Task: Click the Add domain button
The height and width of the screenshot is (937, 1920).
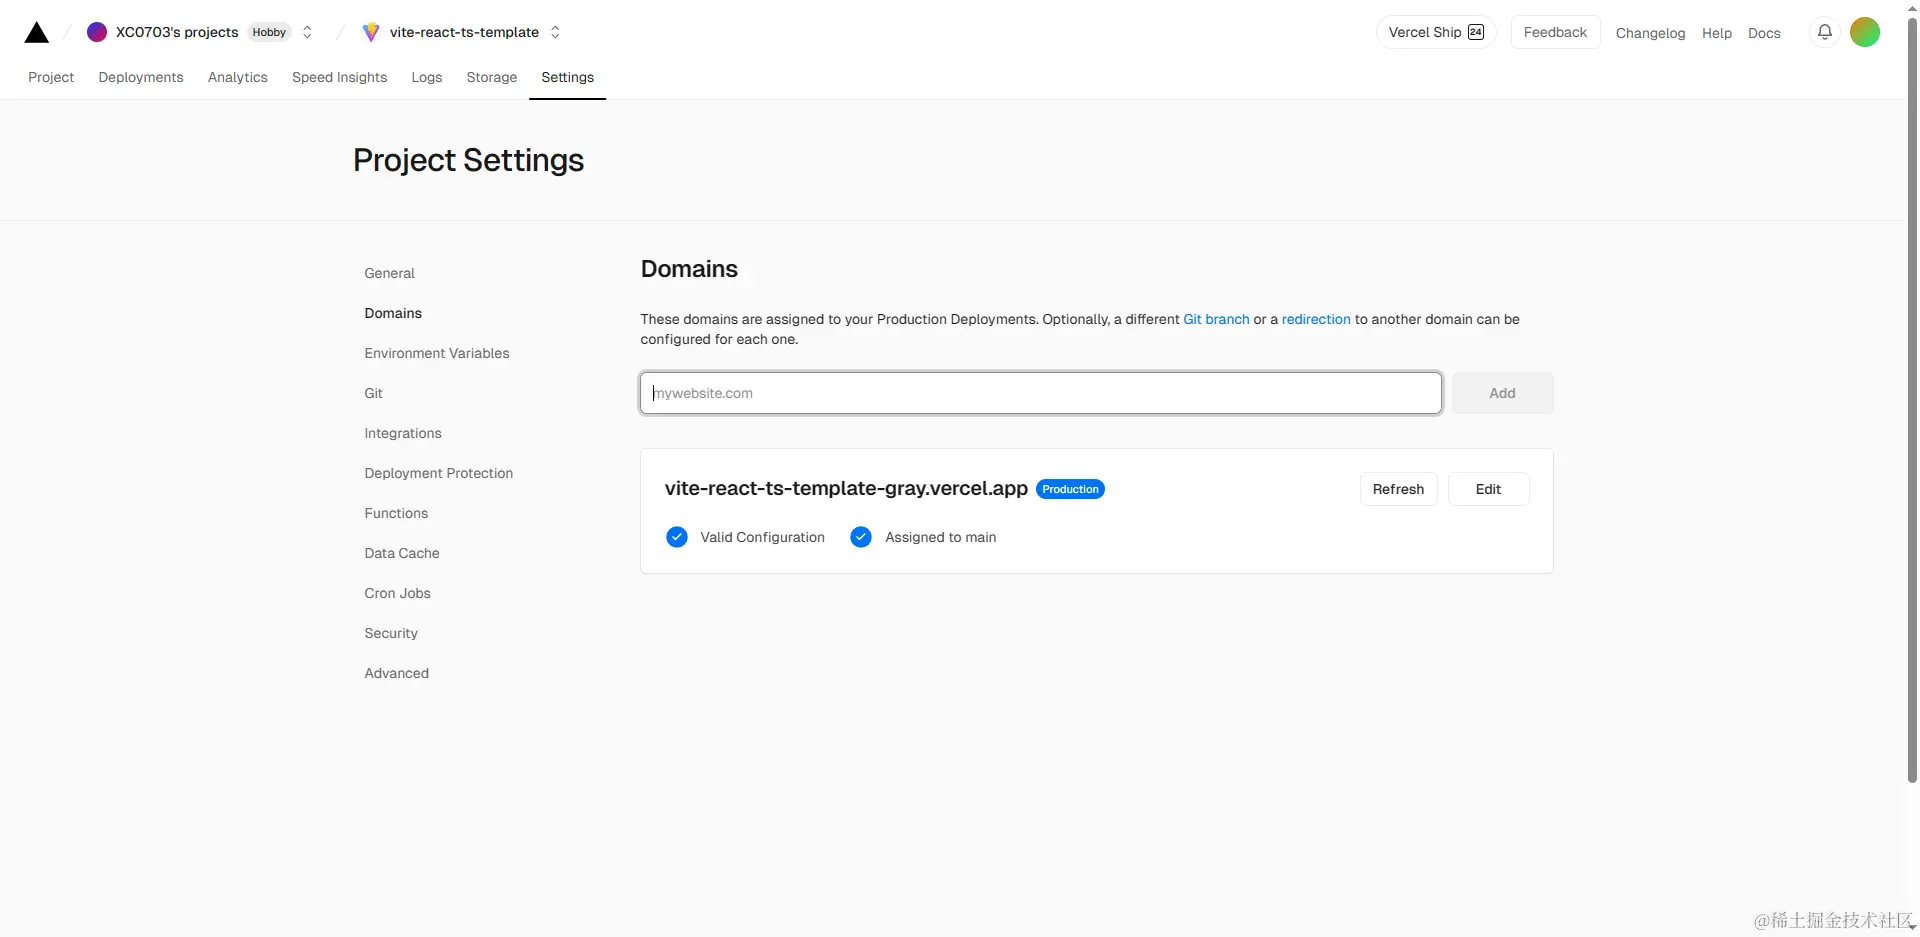Action: point(1502,393)
